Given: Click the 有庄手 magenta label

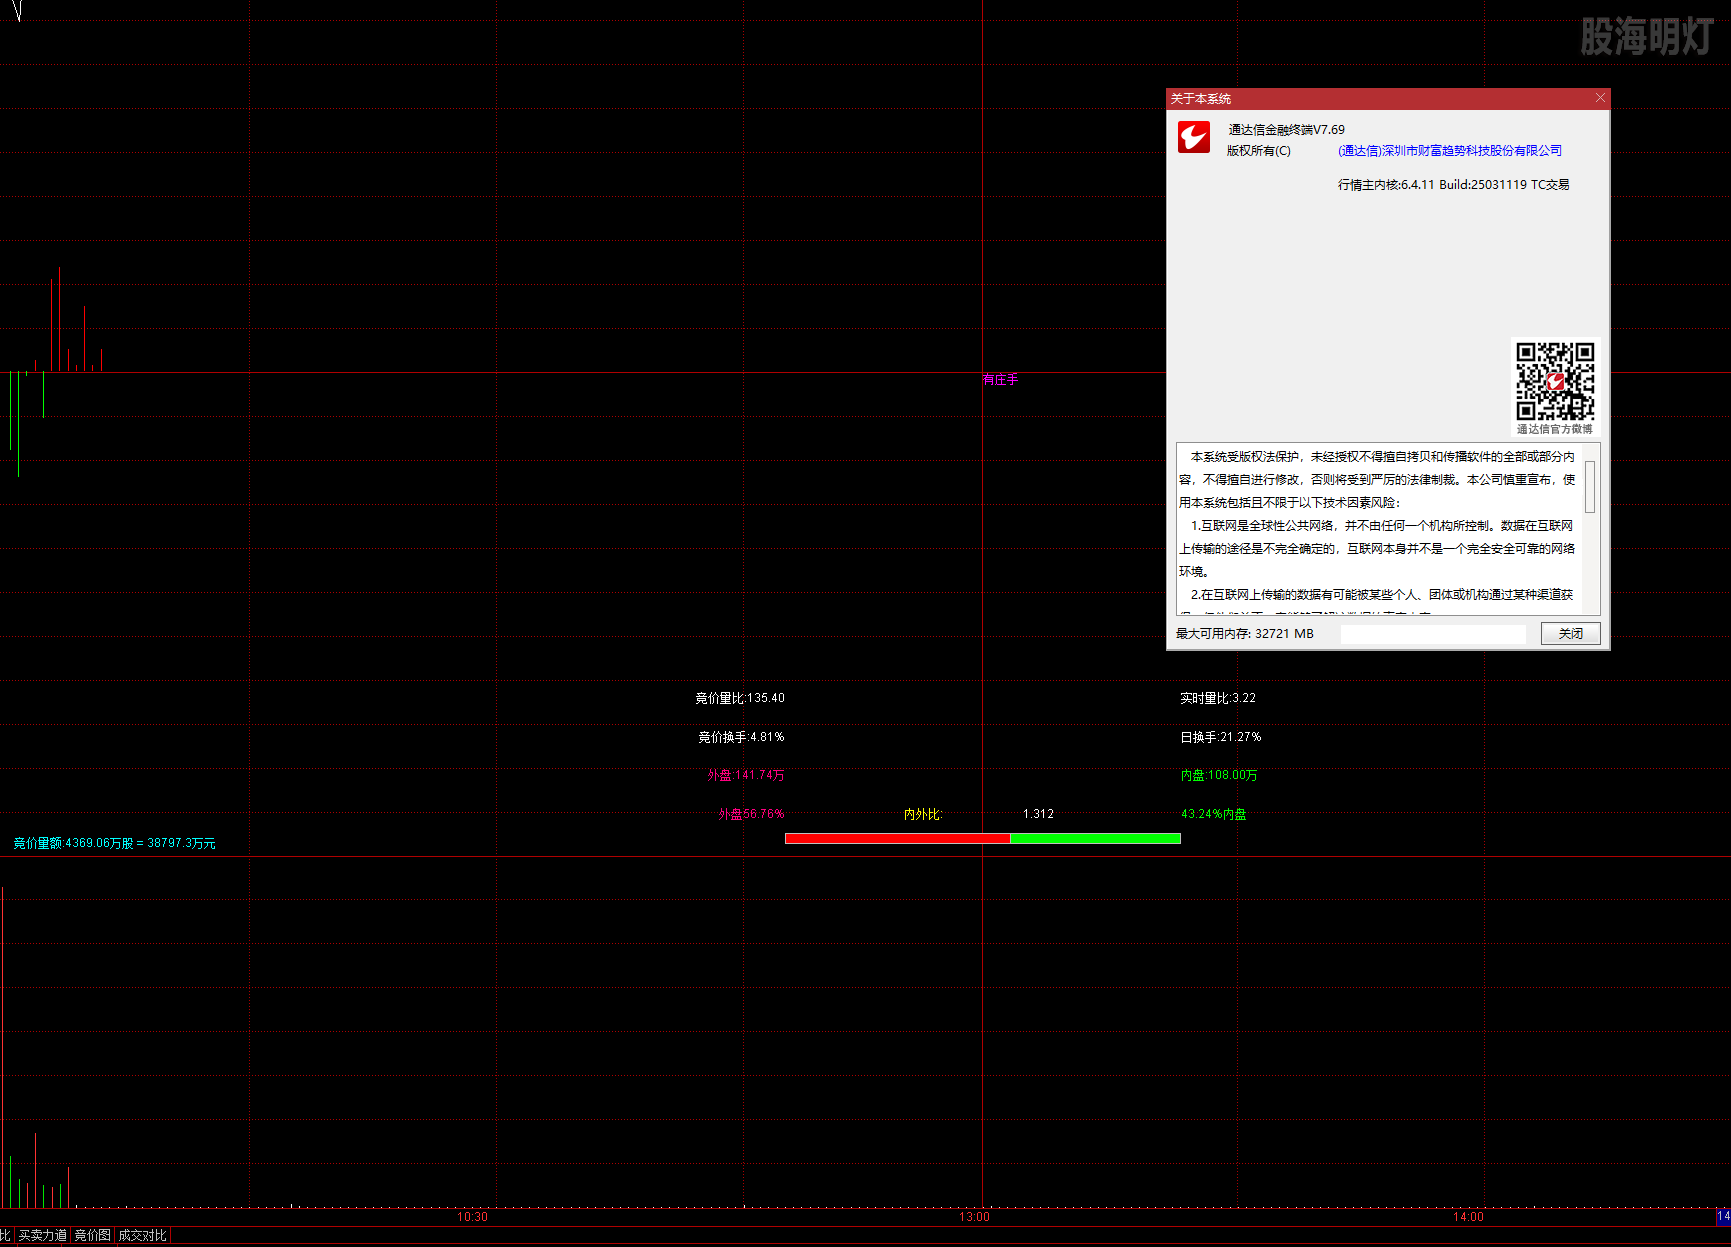Looking at the screenshot, I should [1000, 380].
